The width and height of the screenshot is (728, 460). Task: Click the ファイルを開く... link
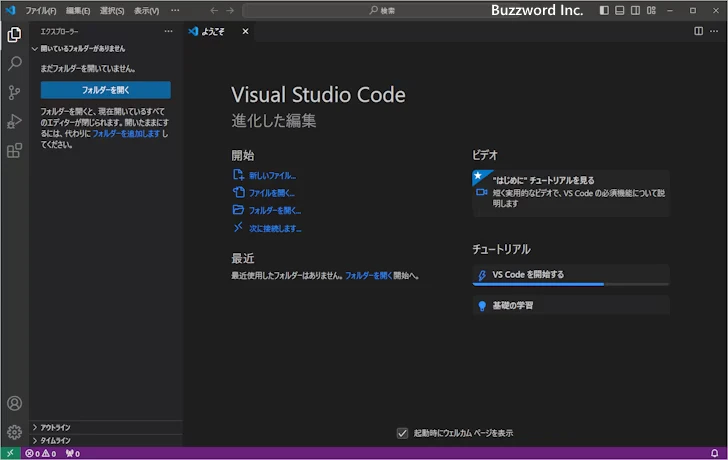[271, 193]
